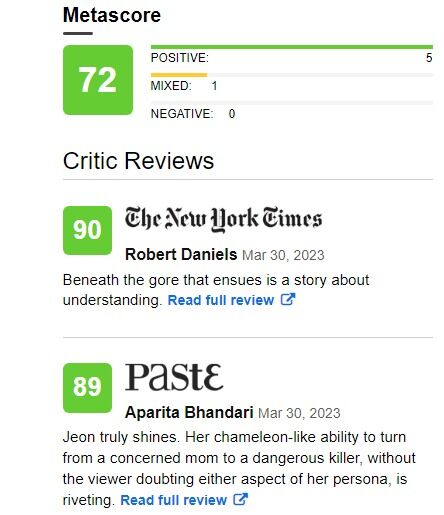444x515 pixels.
Task: Click the Metascore heading
Action: (112, 15)
